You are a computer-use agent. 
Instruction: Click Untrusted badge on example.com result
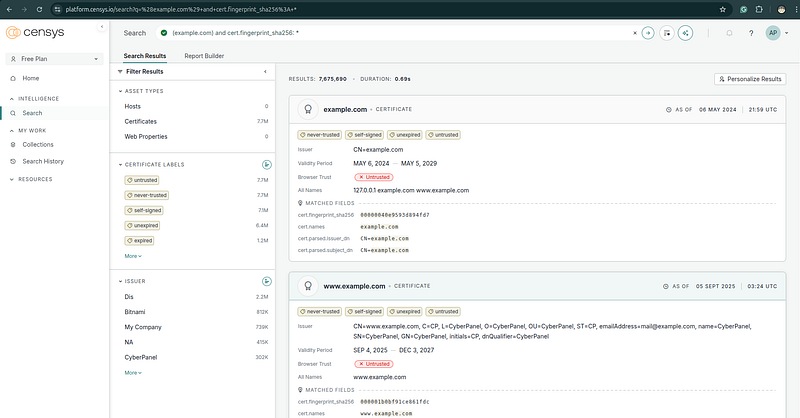coord(373,177)
